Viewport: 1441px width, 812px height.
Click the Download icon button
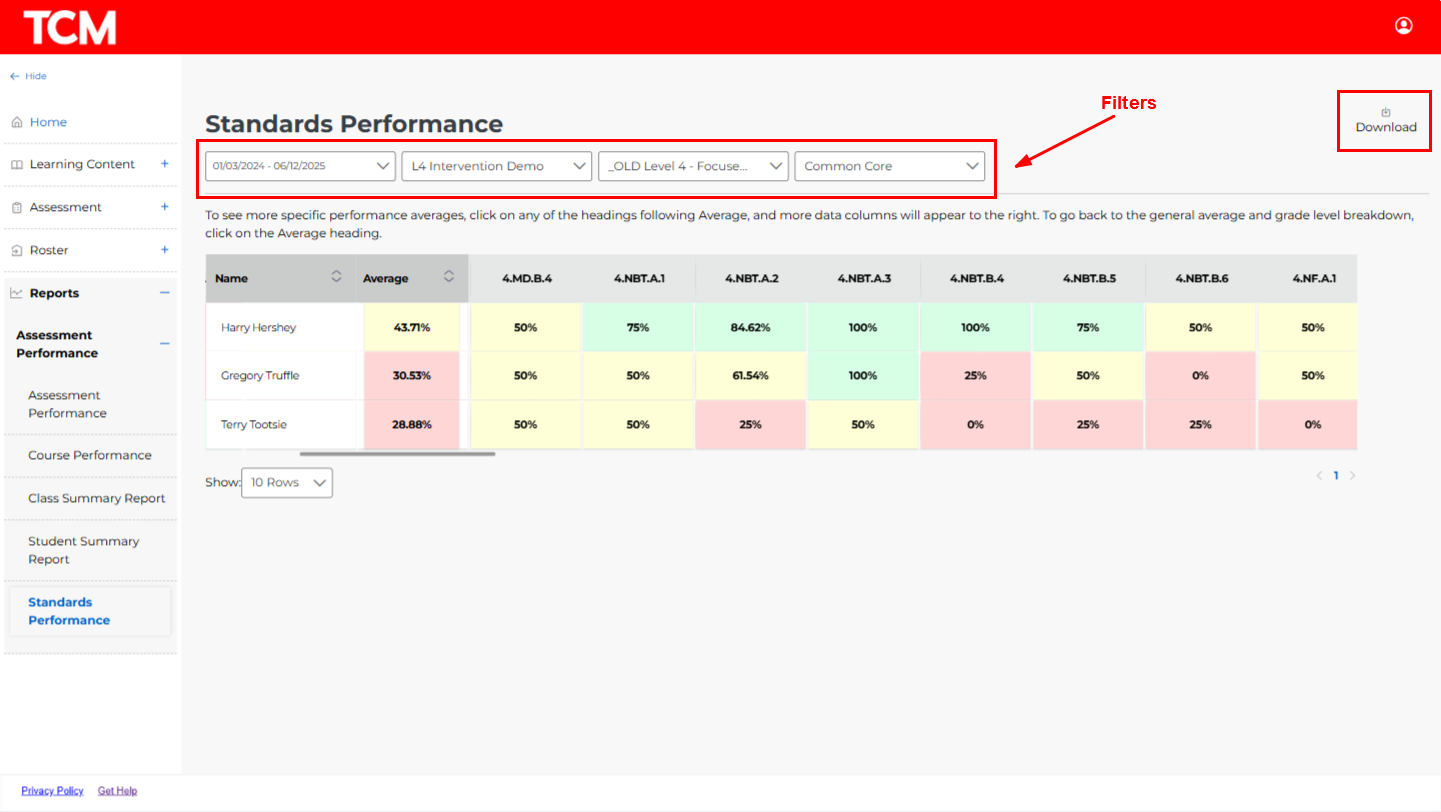(x=1385, y=113)
